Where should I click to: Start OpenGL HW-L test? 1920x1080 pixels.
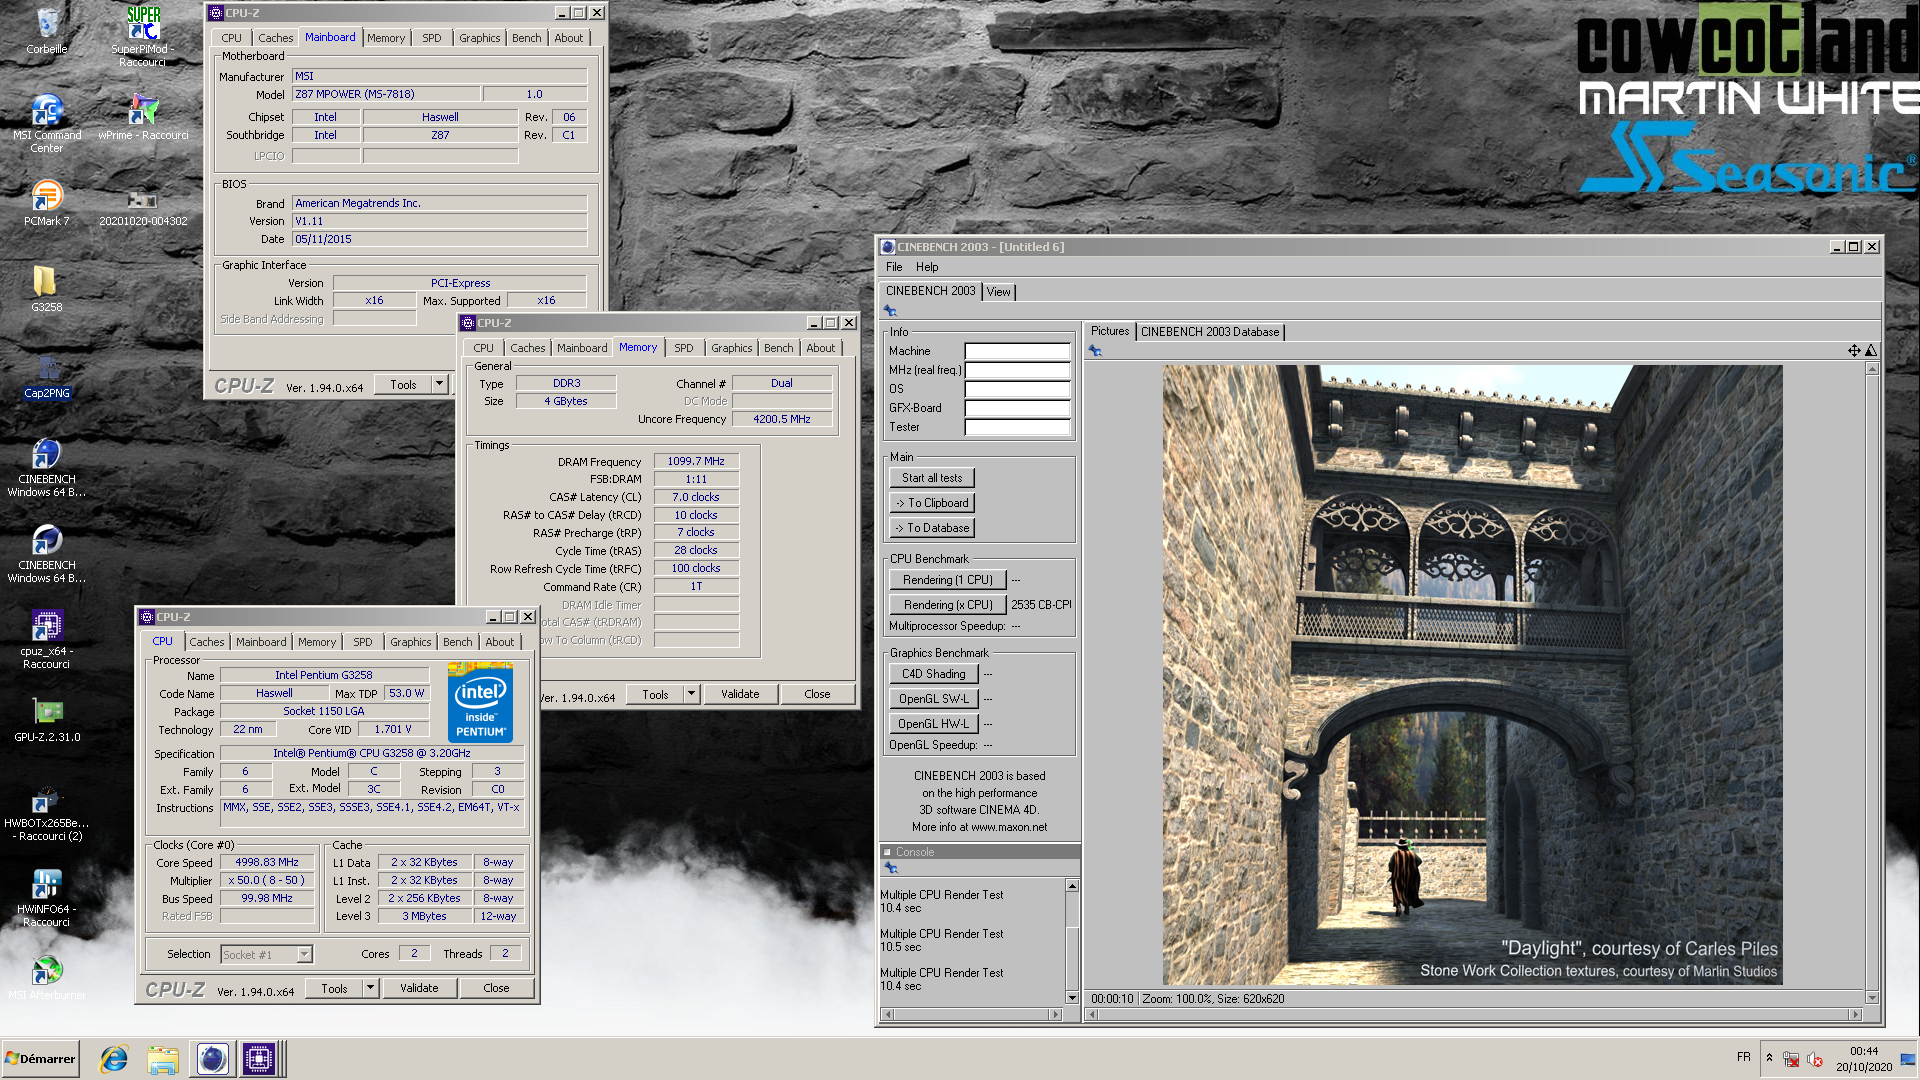(933, 724)
